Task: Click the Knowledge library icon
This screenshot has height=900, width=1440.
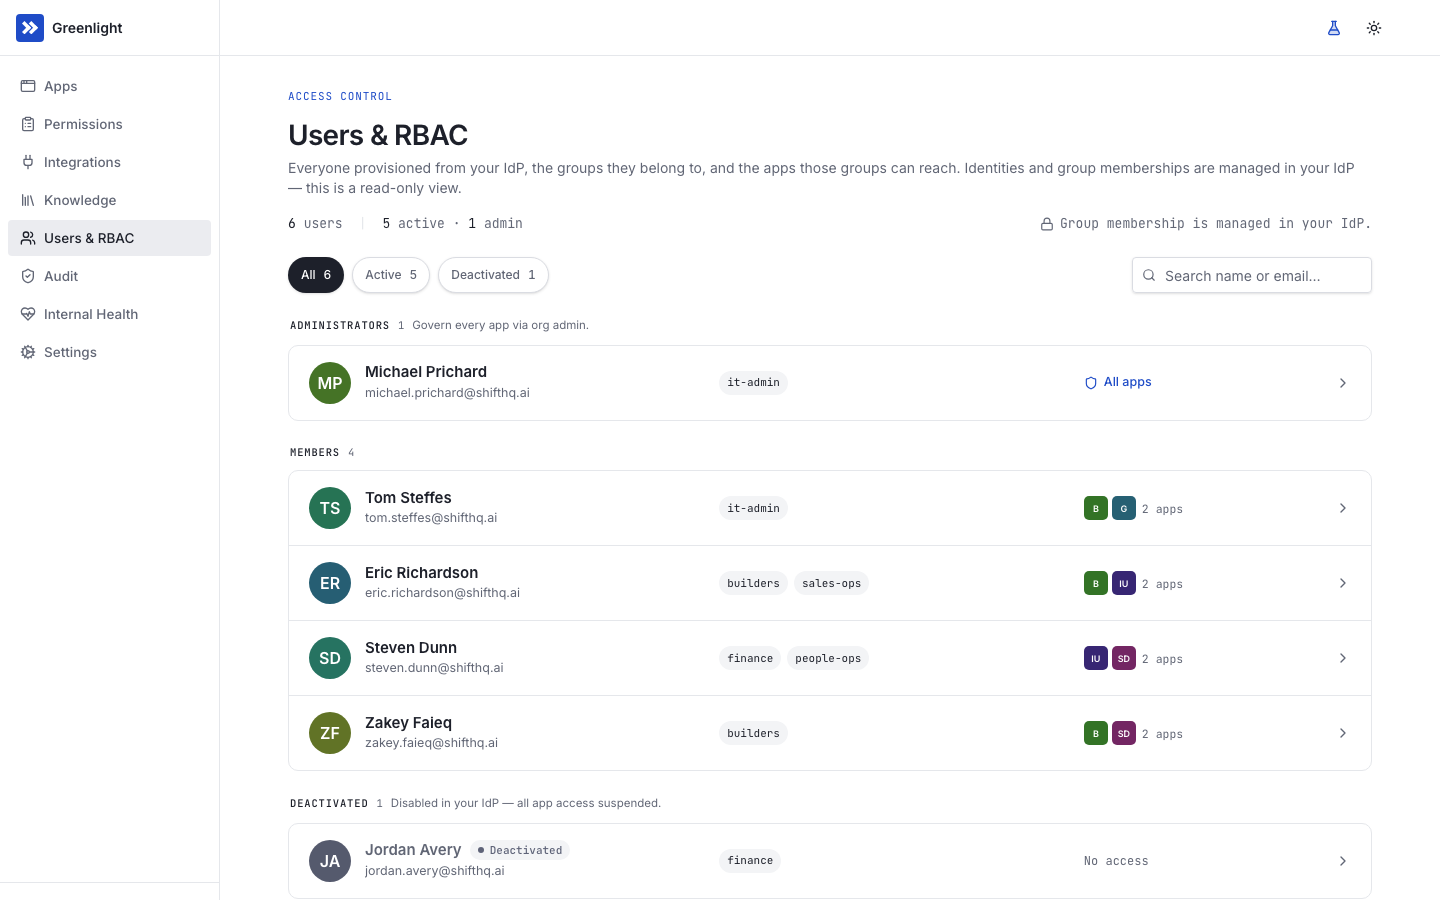Action: [x=28, y=200]
